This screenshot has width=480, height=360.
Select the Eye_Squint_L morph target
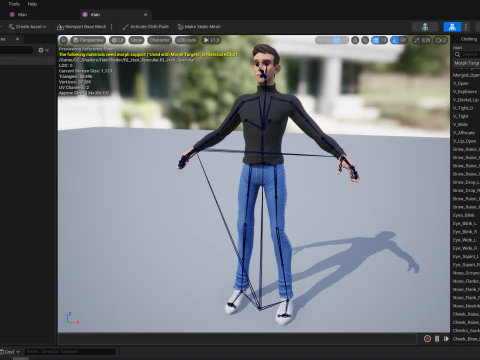click(x=466, y=256)
